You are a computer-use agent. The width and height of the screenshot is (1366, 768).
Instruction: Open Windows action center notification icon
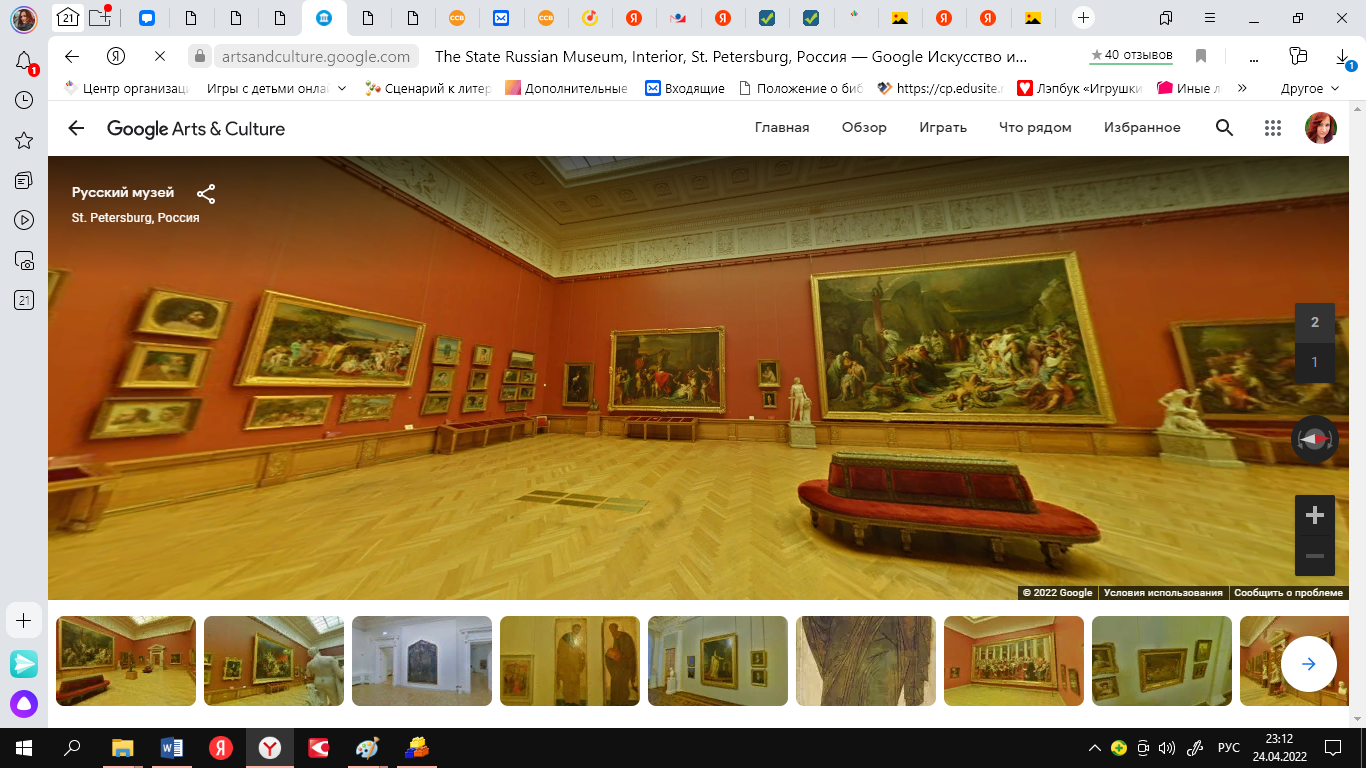point(1333,748)
